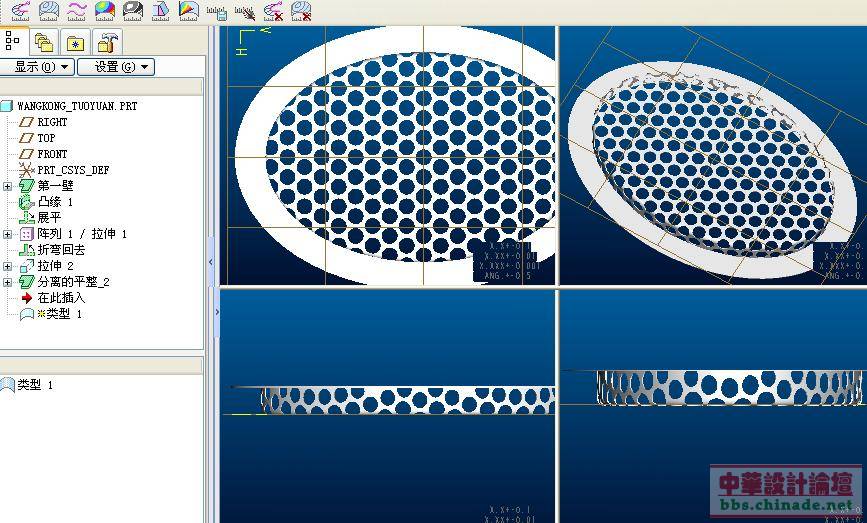Screen dimensions: 867x523
Task: Click the top-left perforated ellipse viewport
Action: click(x=388, y=155)
